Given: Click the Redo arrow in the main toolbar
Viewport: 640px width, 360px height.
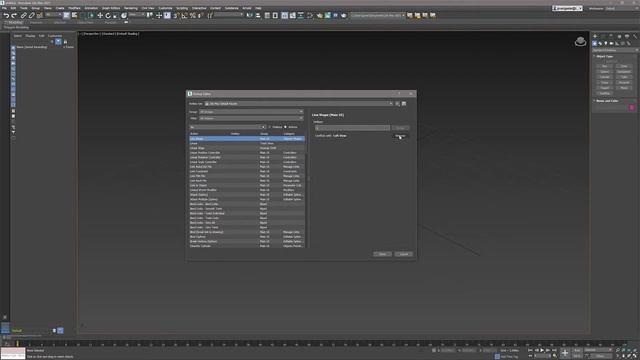Looking at the screenshot, I should 14,16.
